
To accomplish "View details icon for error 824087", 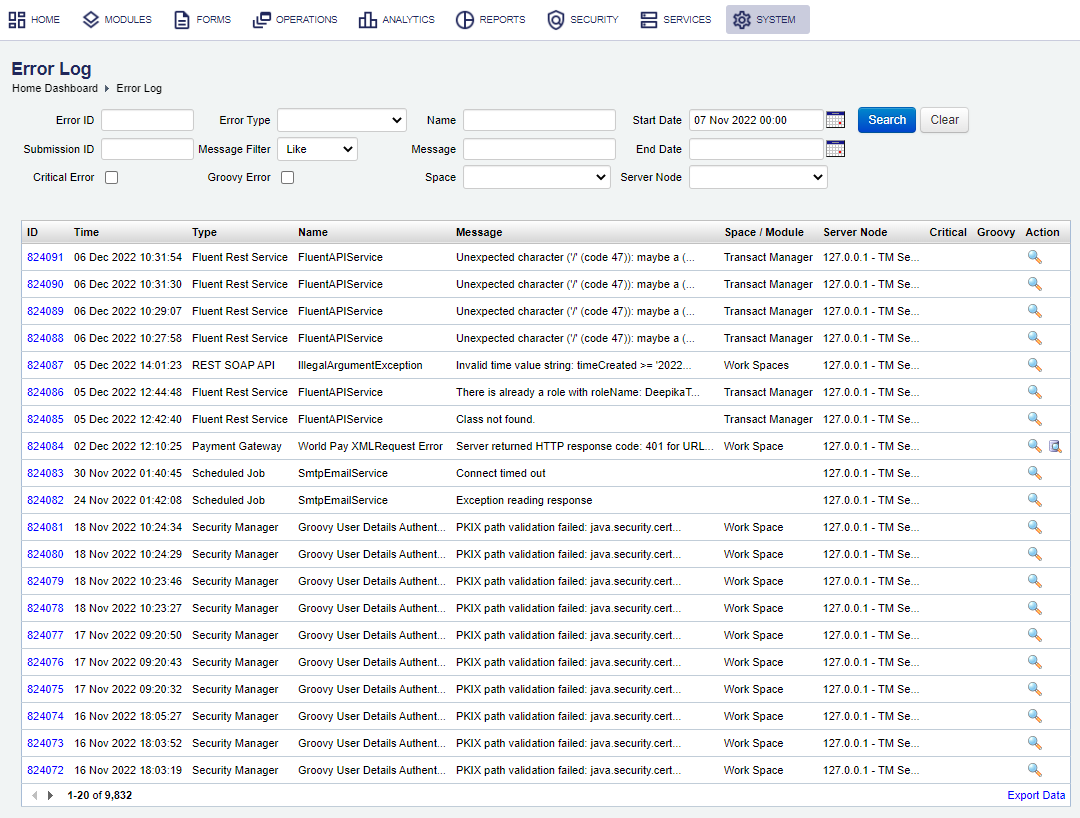I will click(1034, 365).
